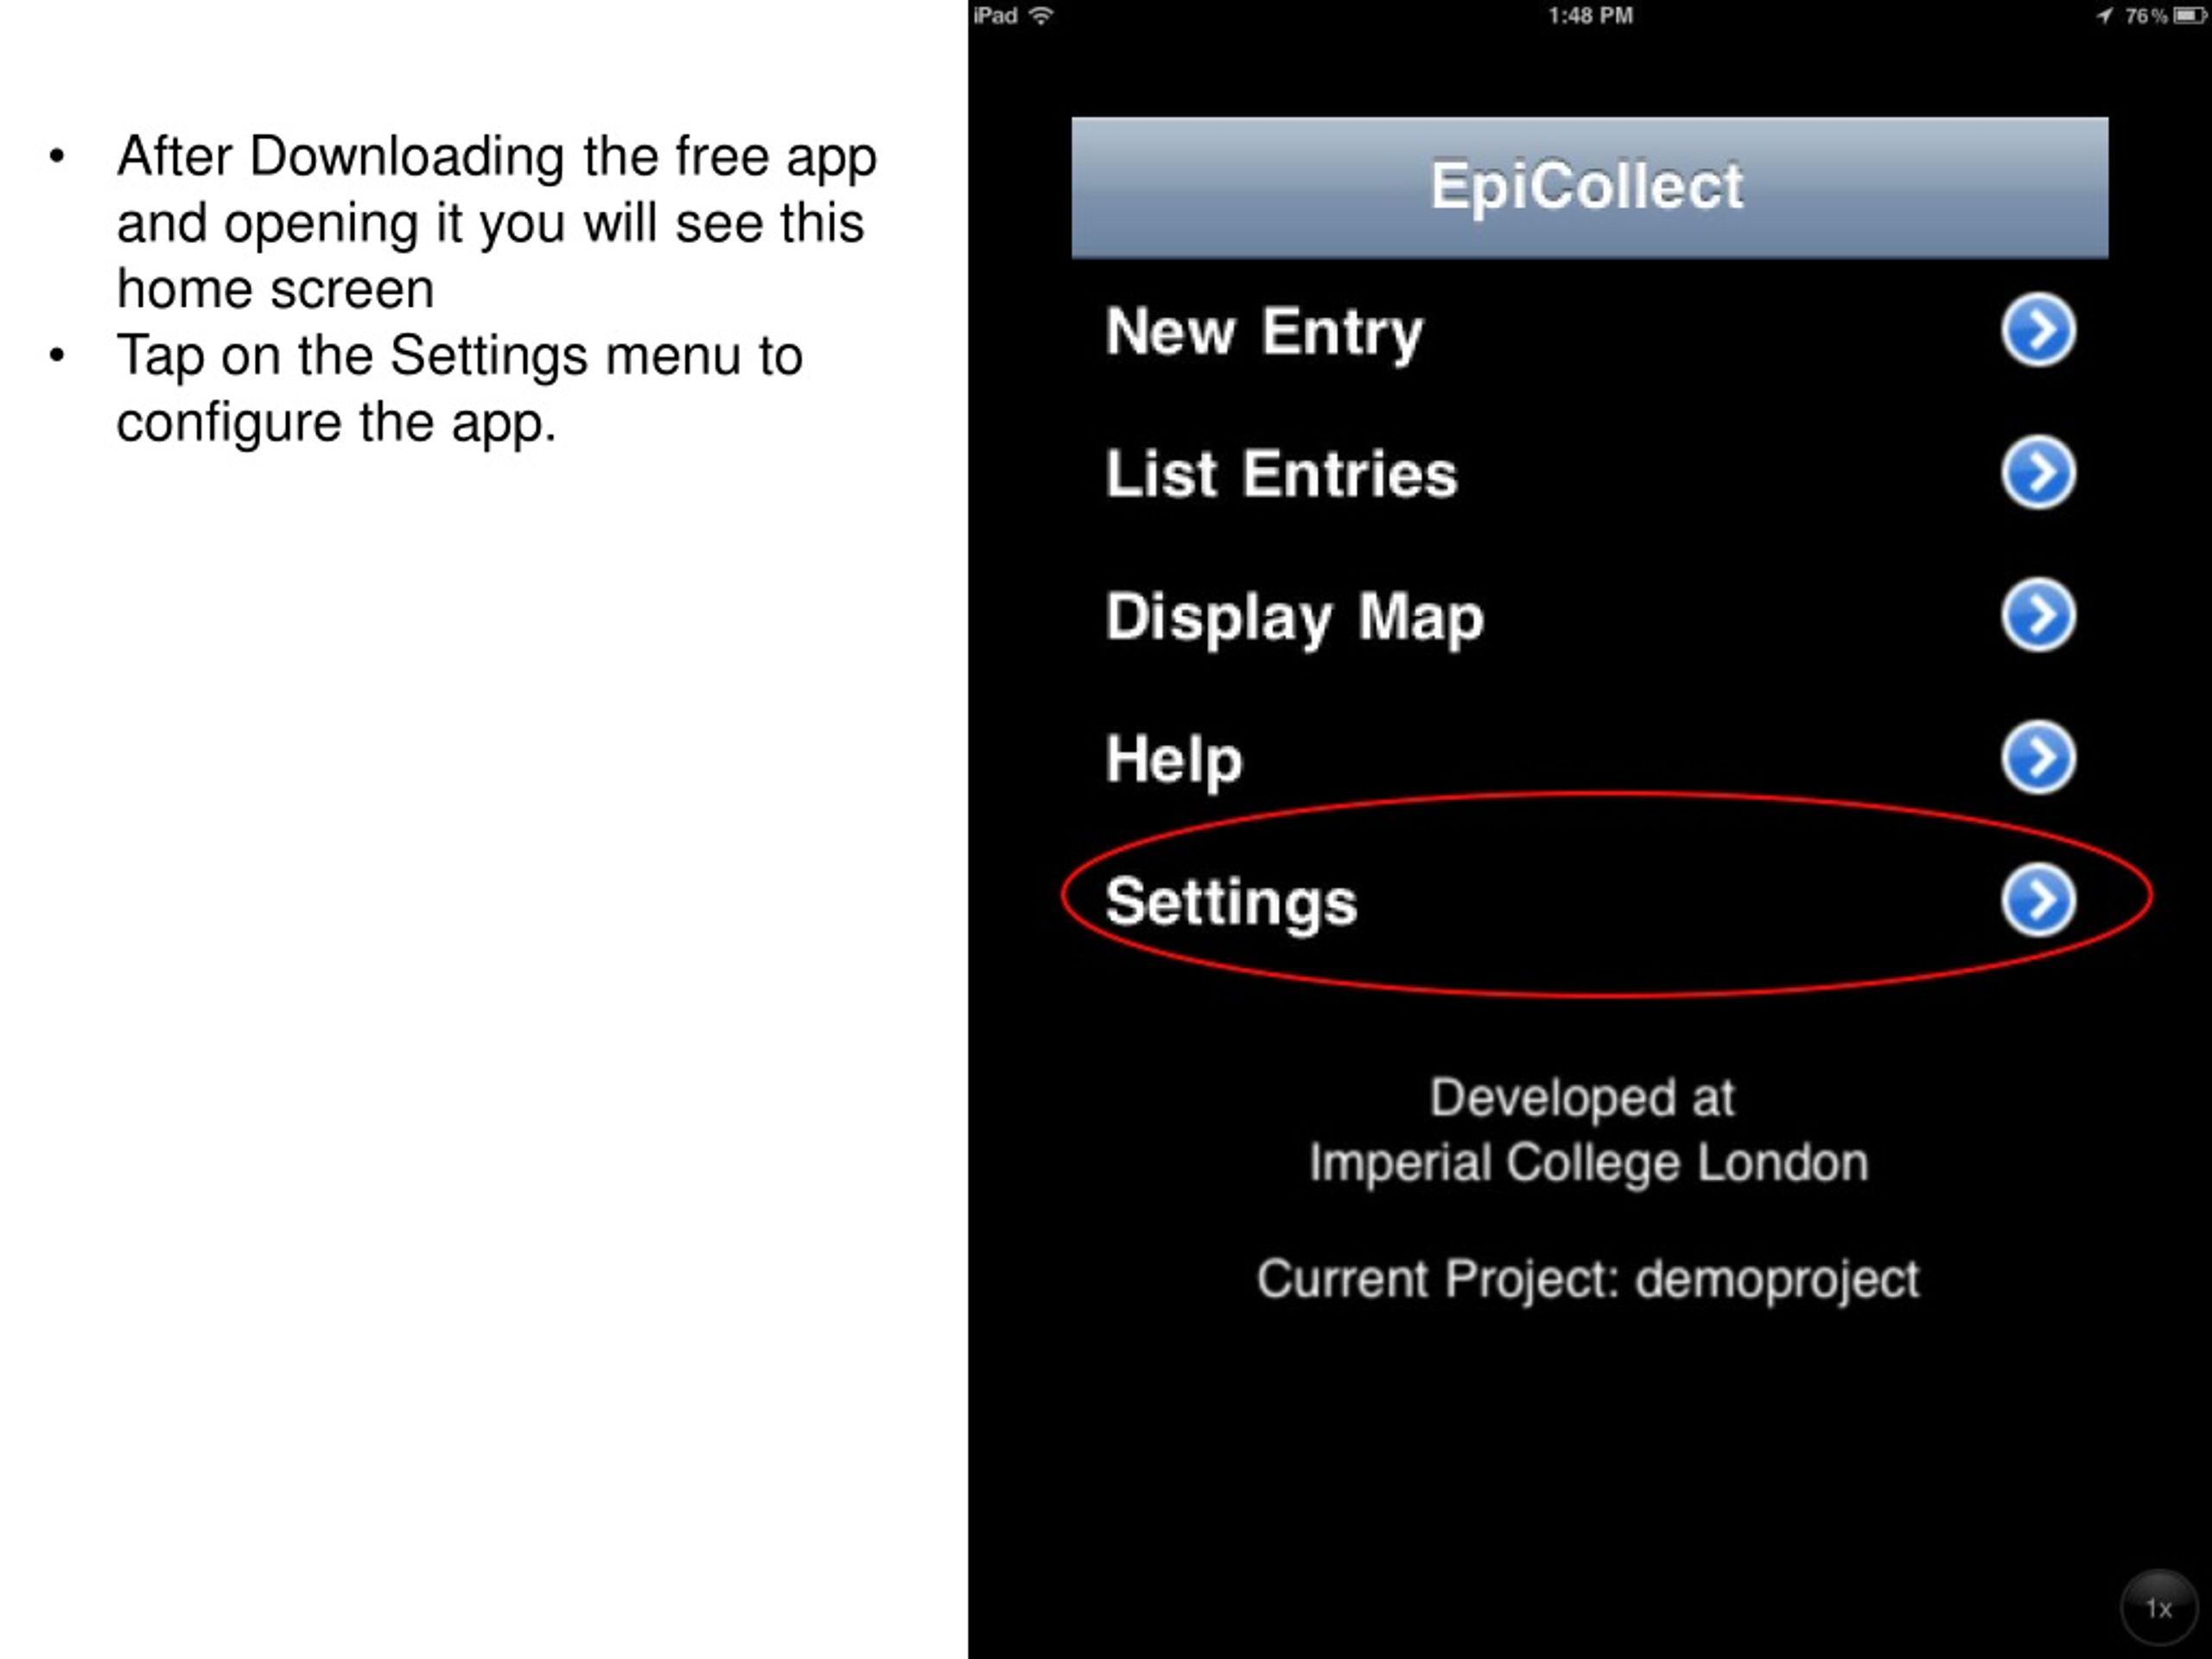
Task: Tap the location services arrow icon
Action: coord(2105,16)
